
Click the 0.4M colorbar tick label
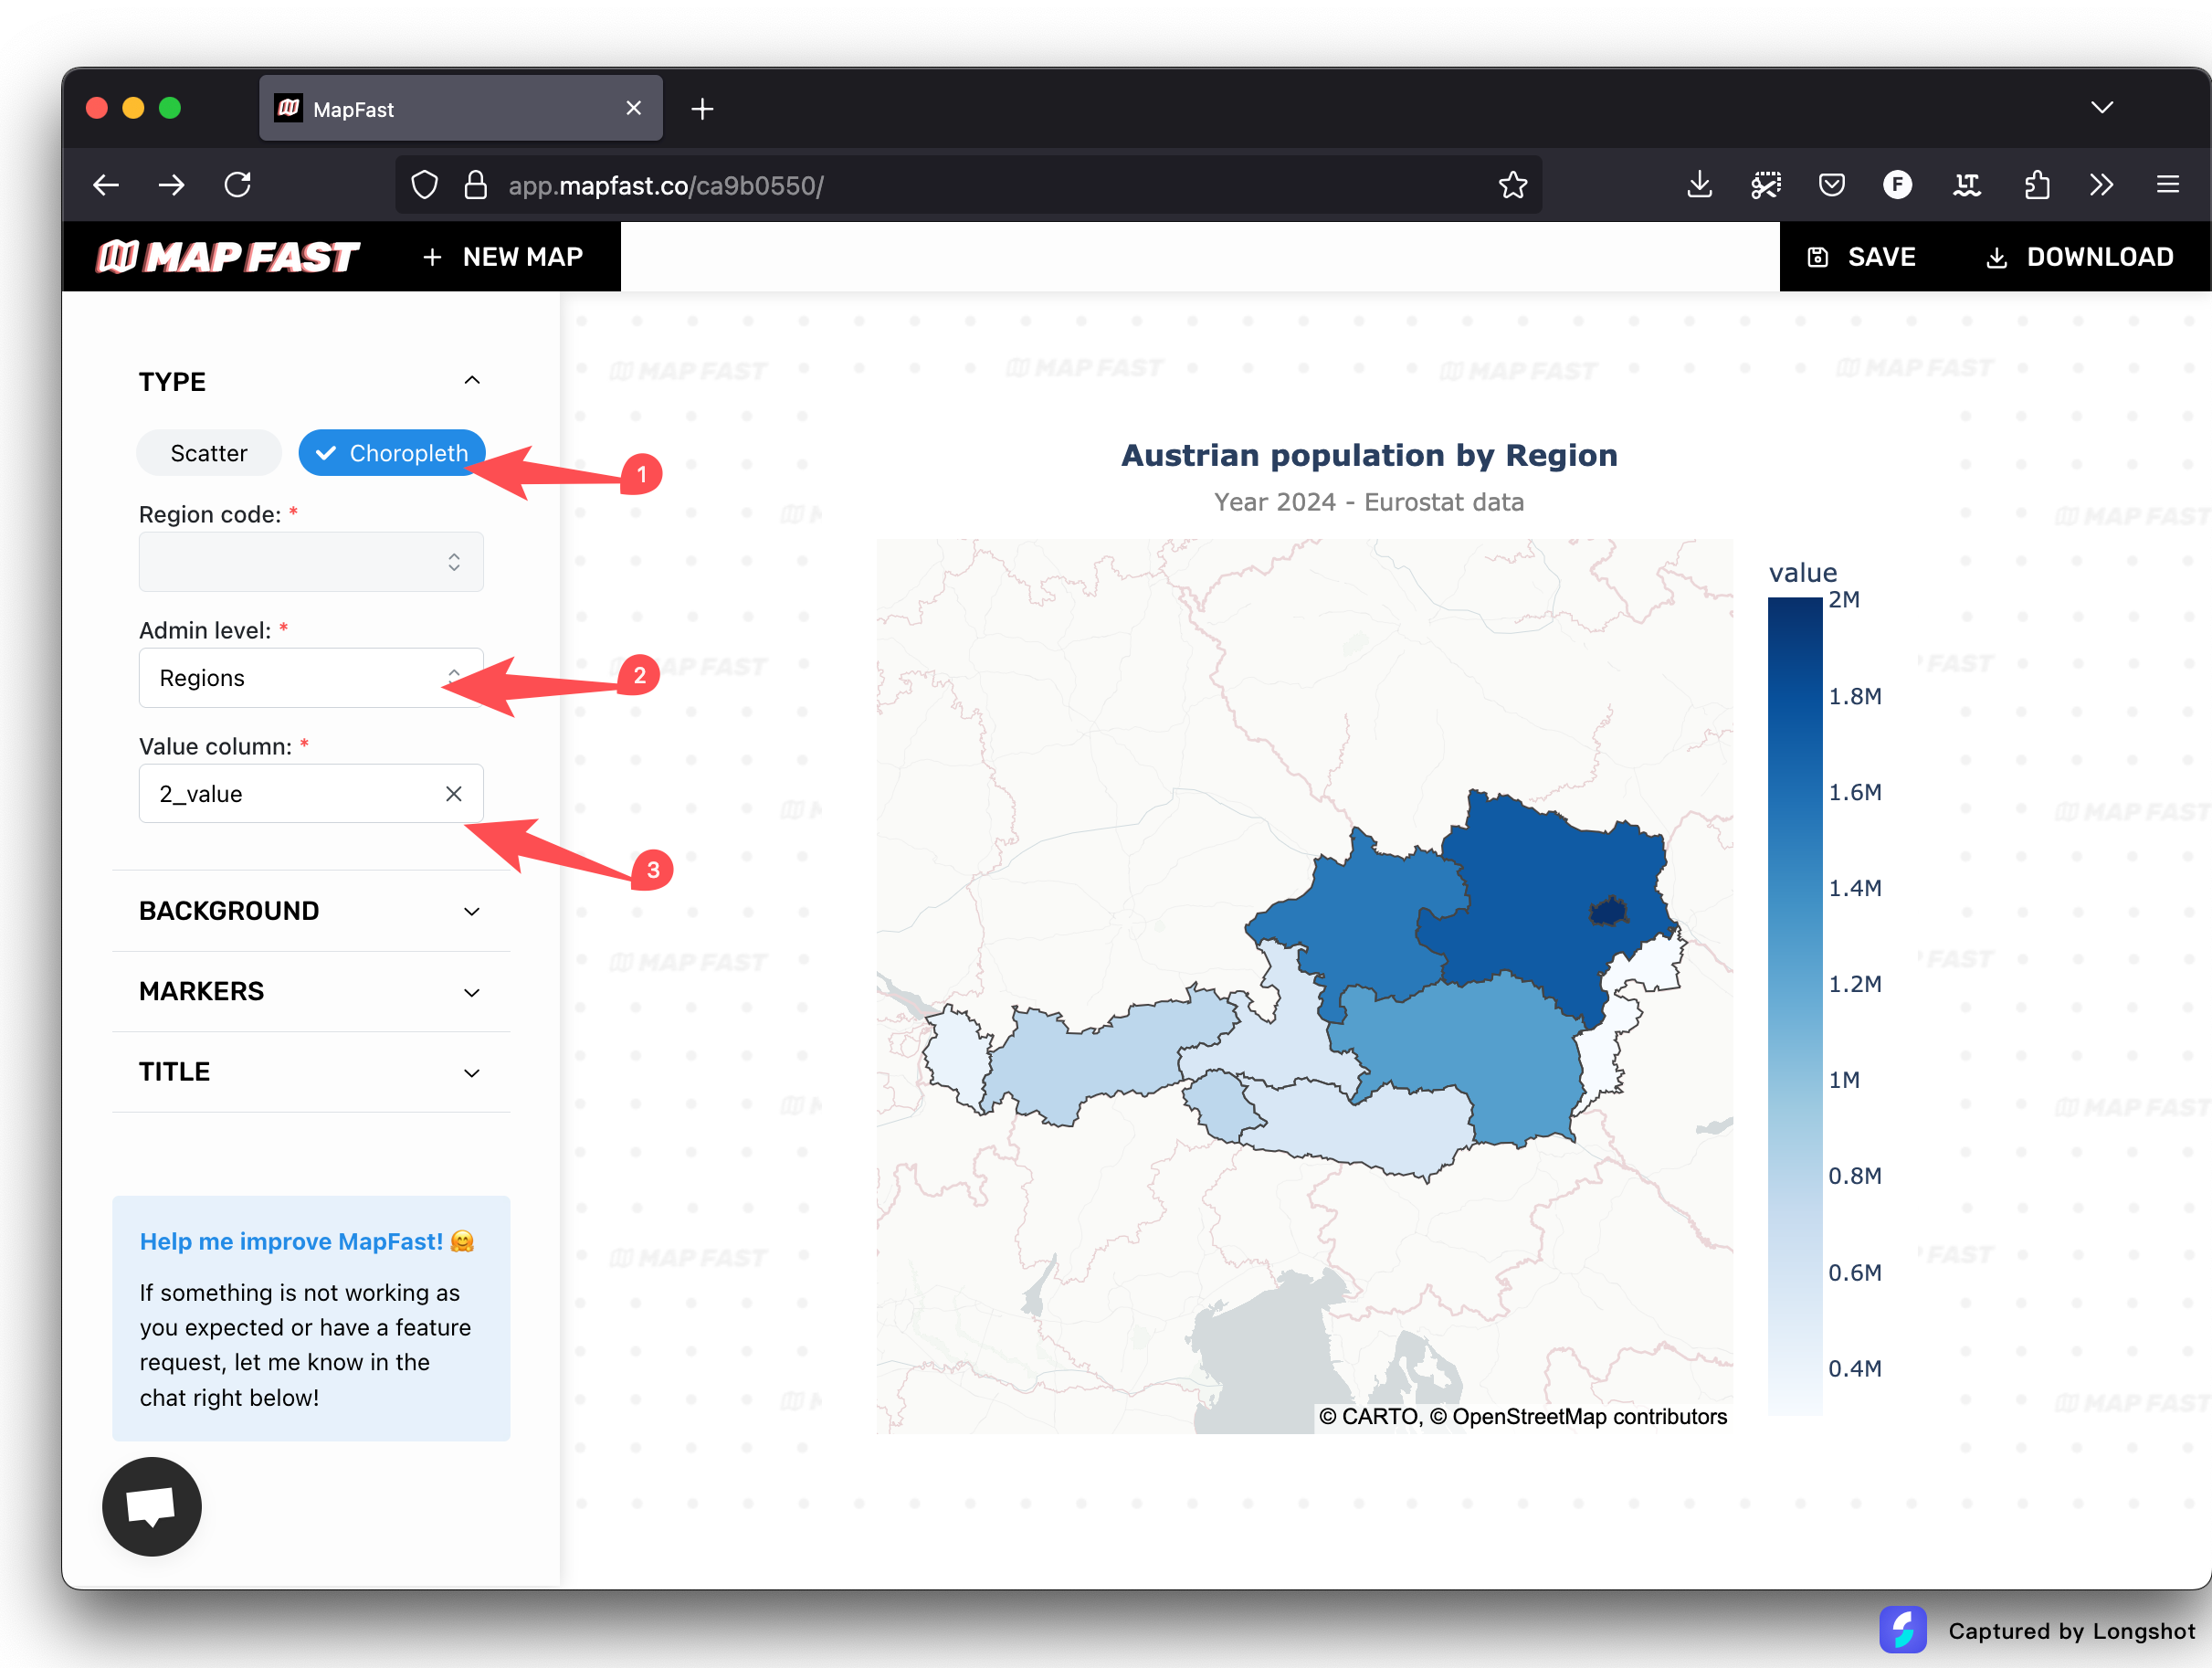coord(1855,1368)
